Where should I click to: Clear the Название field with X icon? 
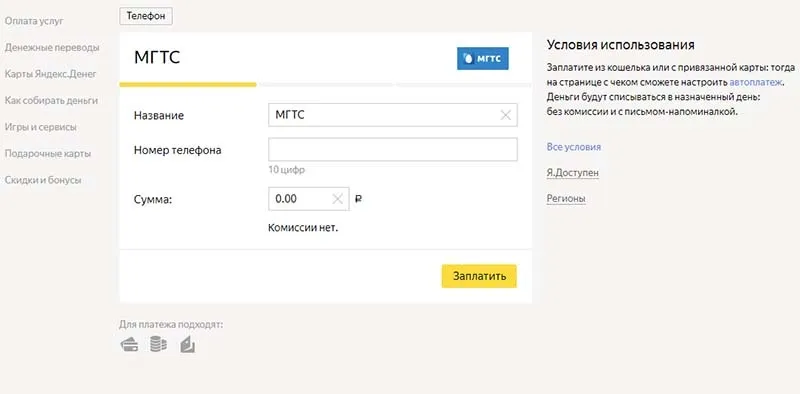tap(505, 115)
